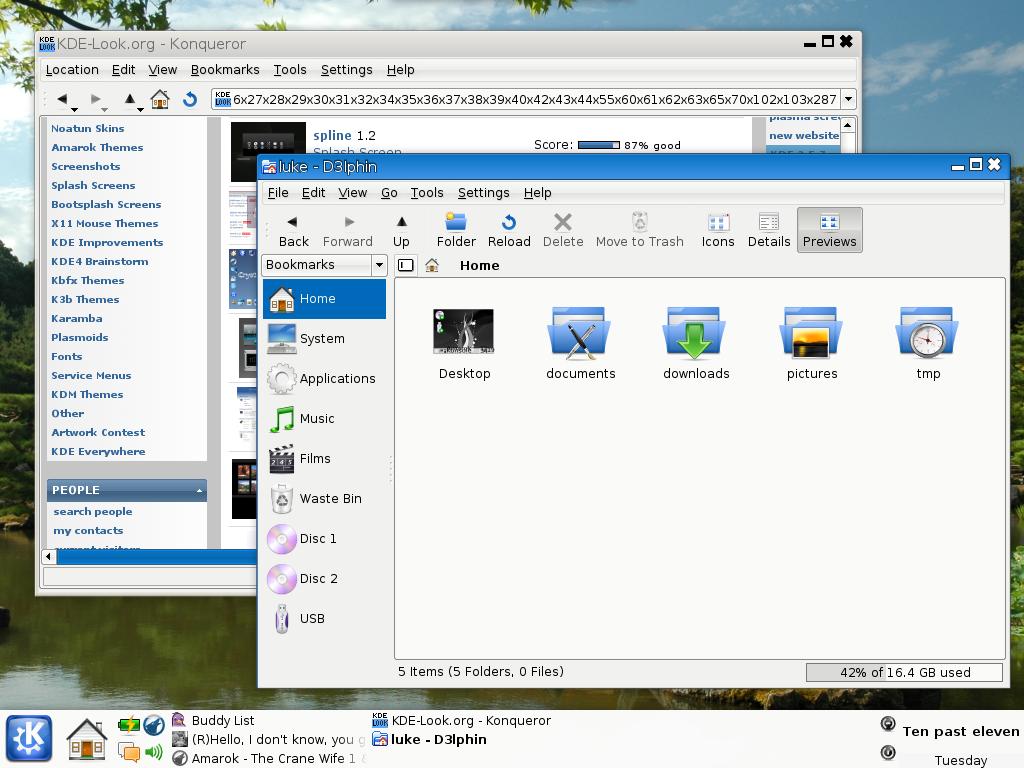Switch to KDE-Look.org Konqueror taskbar entry
Viewport: 1024px width, 768px height.
coord(462,720)
